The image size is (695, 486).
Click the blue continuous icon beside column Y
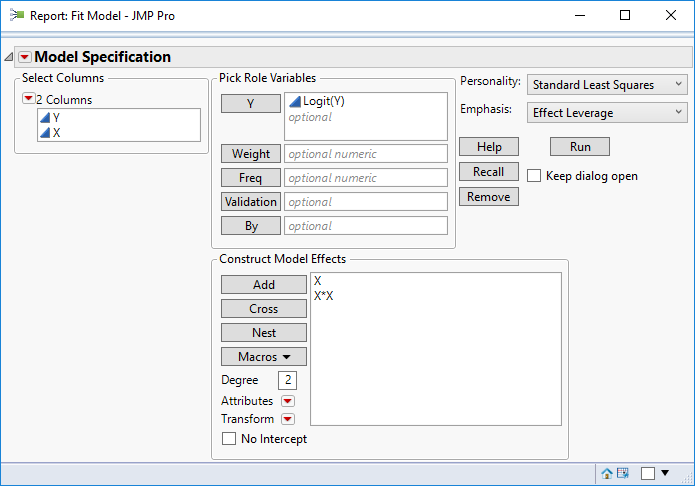45,118
